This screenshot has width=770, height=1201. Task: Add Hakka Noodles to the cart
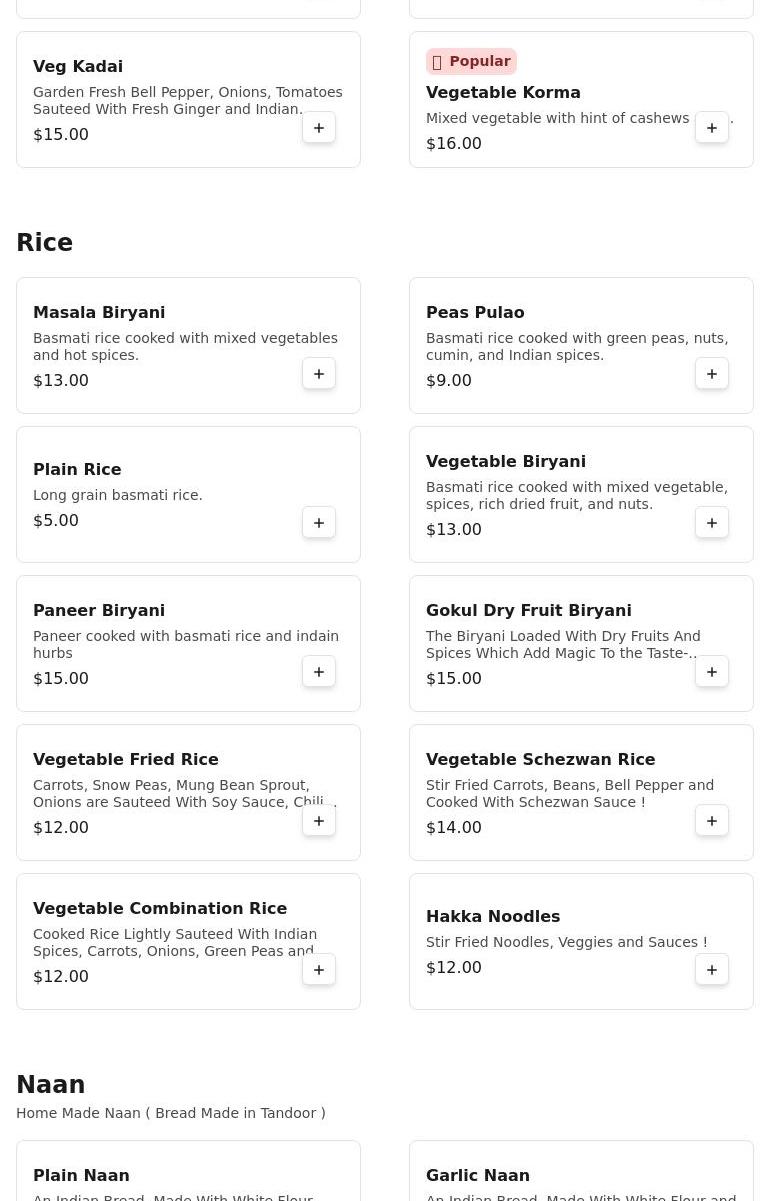[712, 970]
